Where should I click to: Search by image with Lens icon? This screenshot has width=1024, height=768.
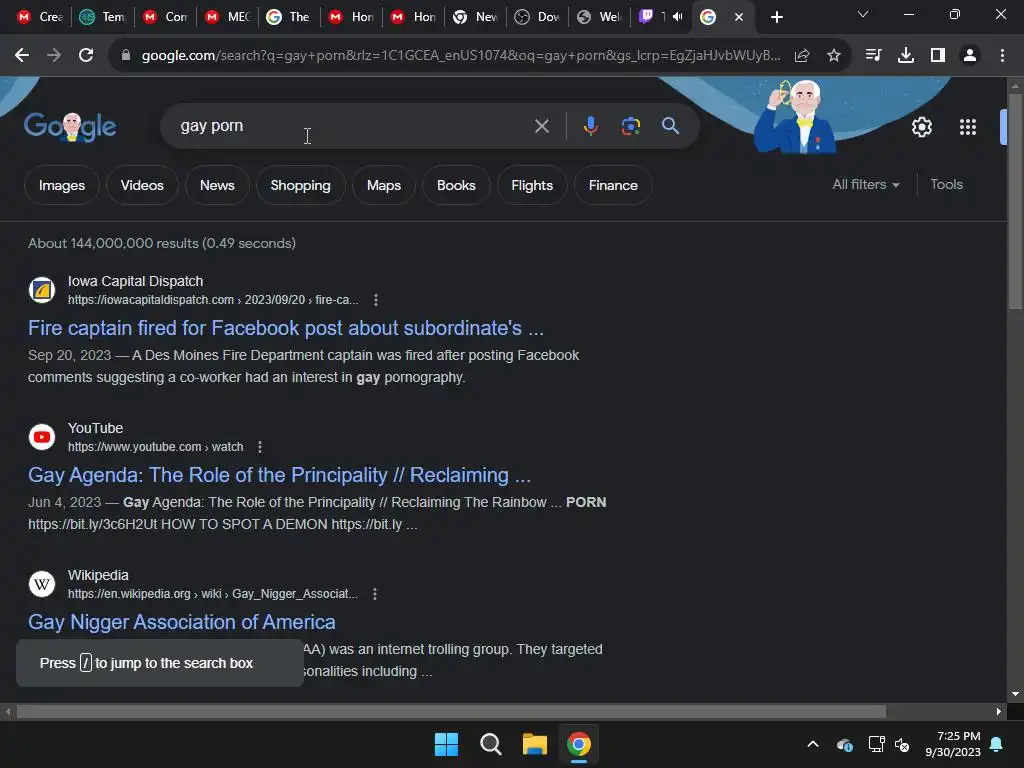point(630,126)
